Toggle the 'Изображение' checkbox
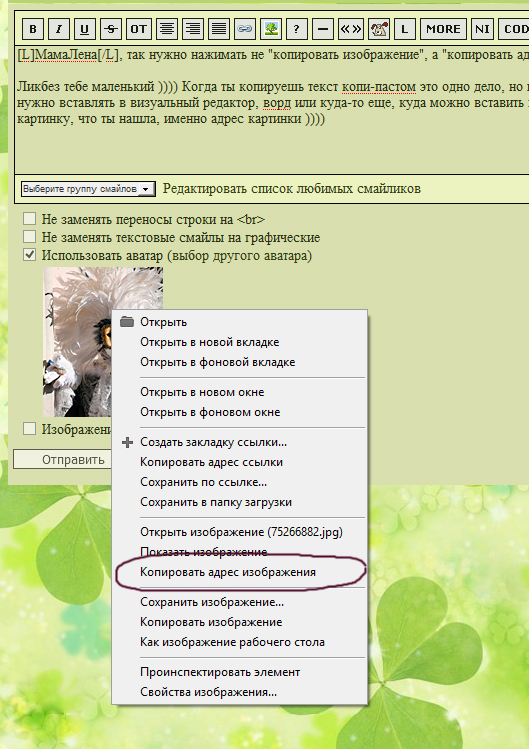The width and height of the screenshot is (529, 749). click(x=30, y=428)
